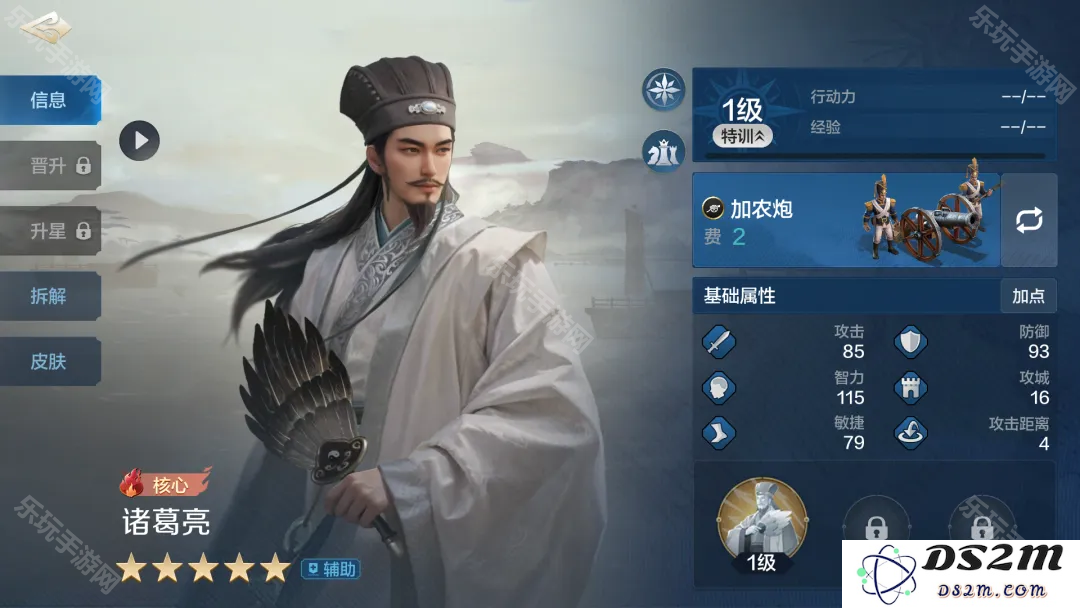Click the back arrow logo icon
Screen dimensions: 1080x608
coord(45,28)
